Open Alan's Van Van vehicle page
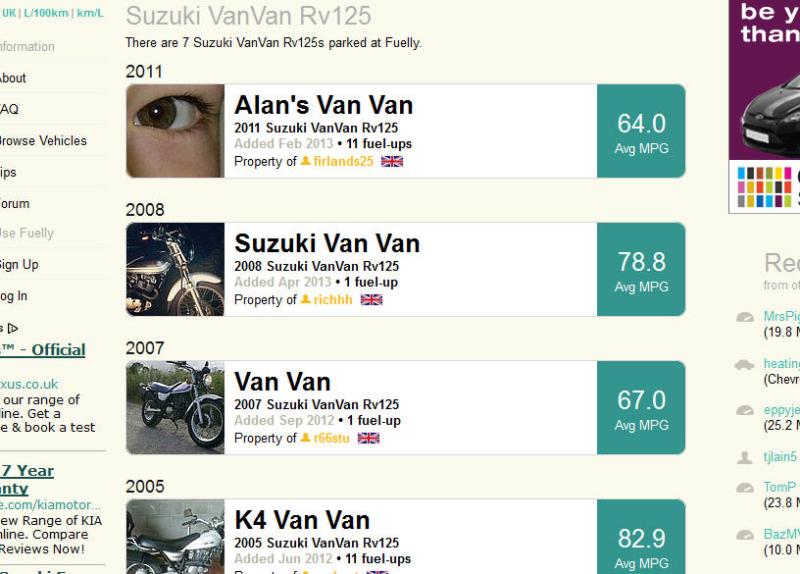 pyautogui.click(x=323, y=105)
